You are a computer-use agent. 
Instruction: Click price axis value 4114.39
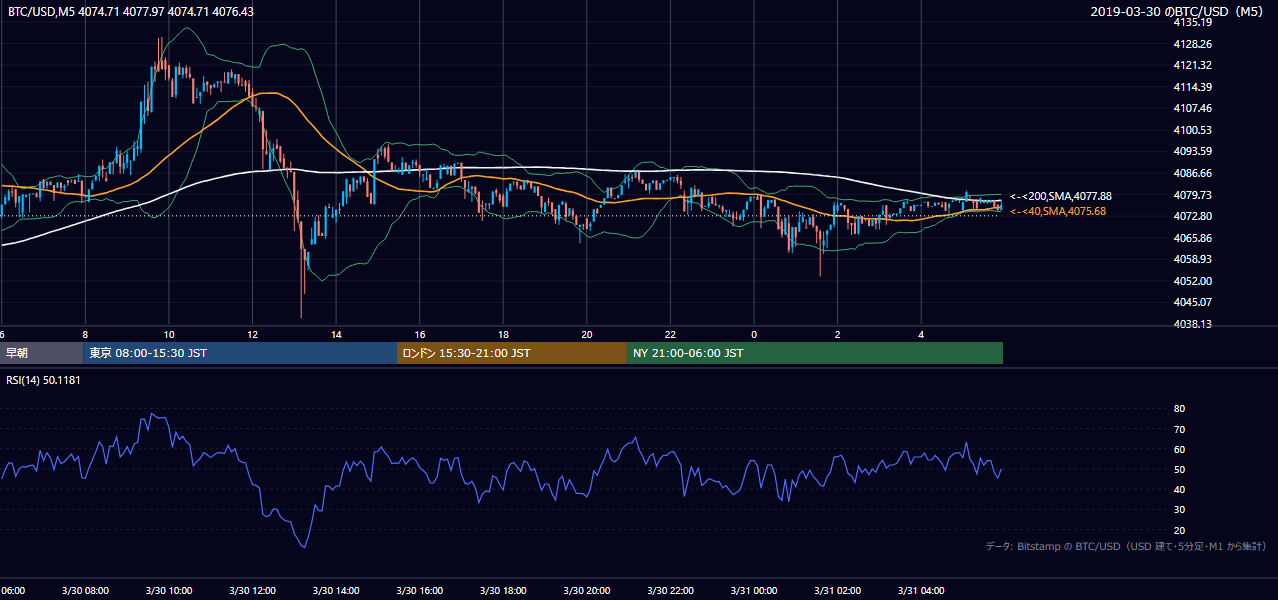pos(1192,87)
